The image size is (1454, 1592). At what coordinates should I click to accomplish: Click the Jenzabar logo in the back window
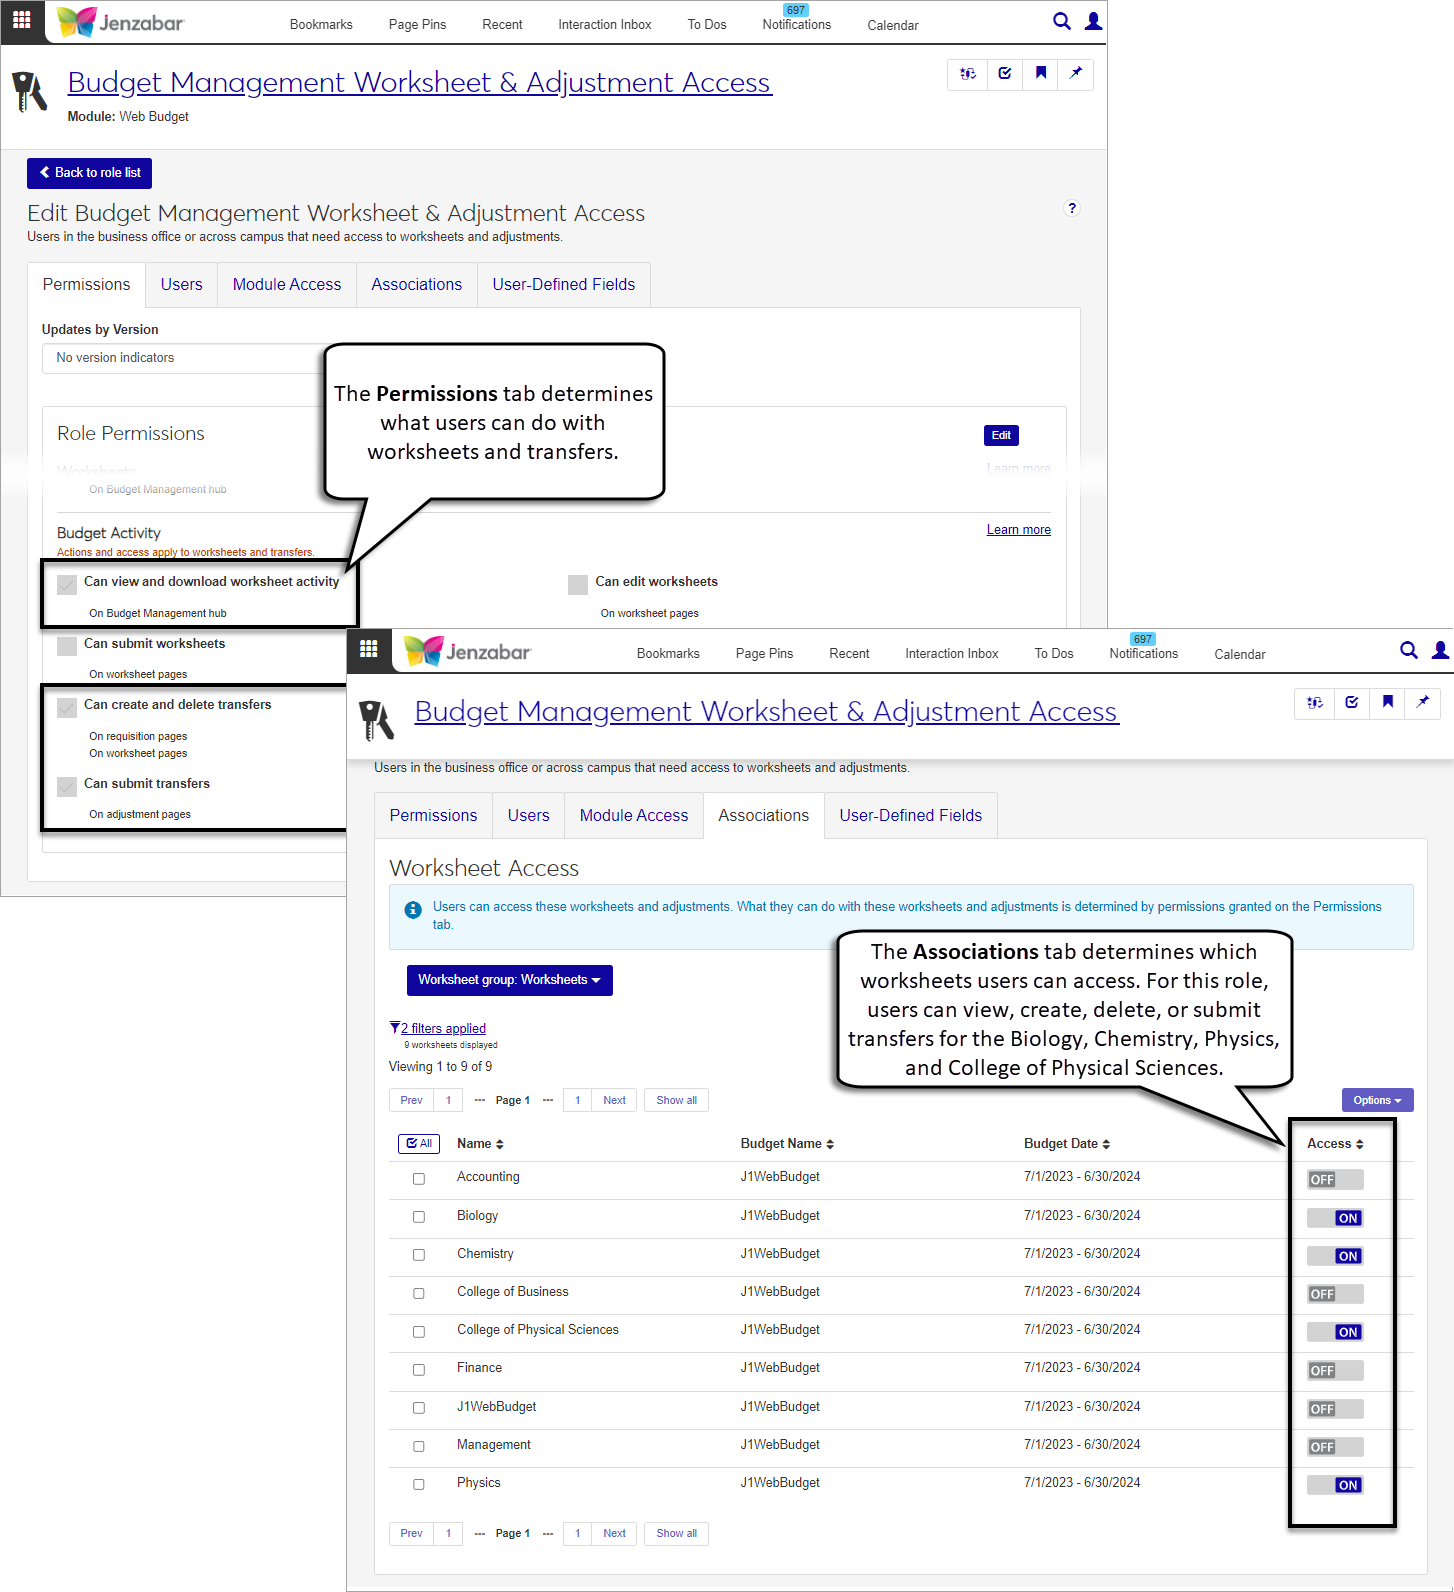click(120, 22)
